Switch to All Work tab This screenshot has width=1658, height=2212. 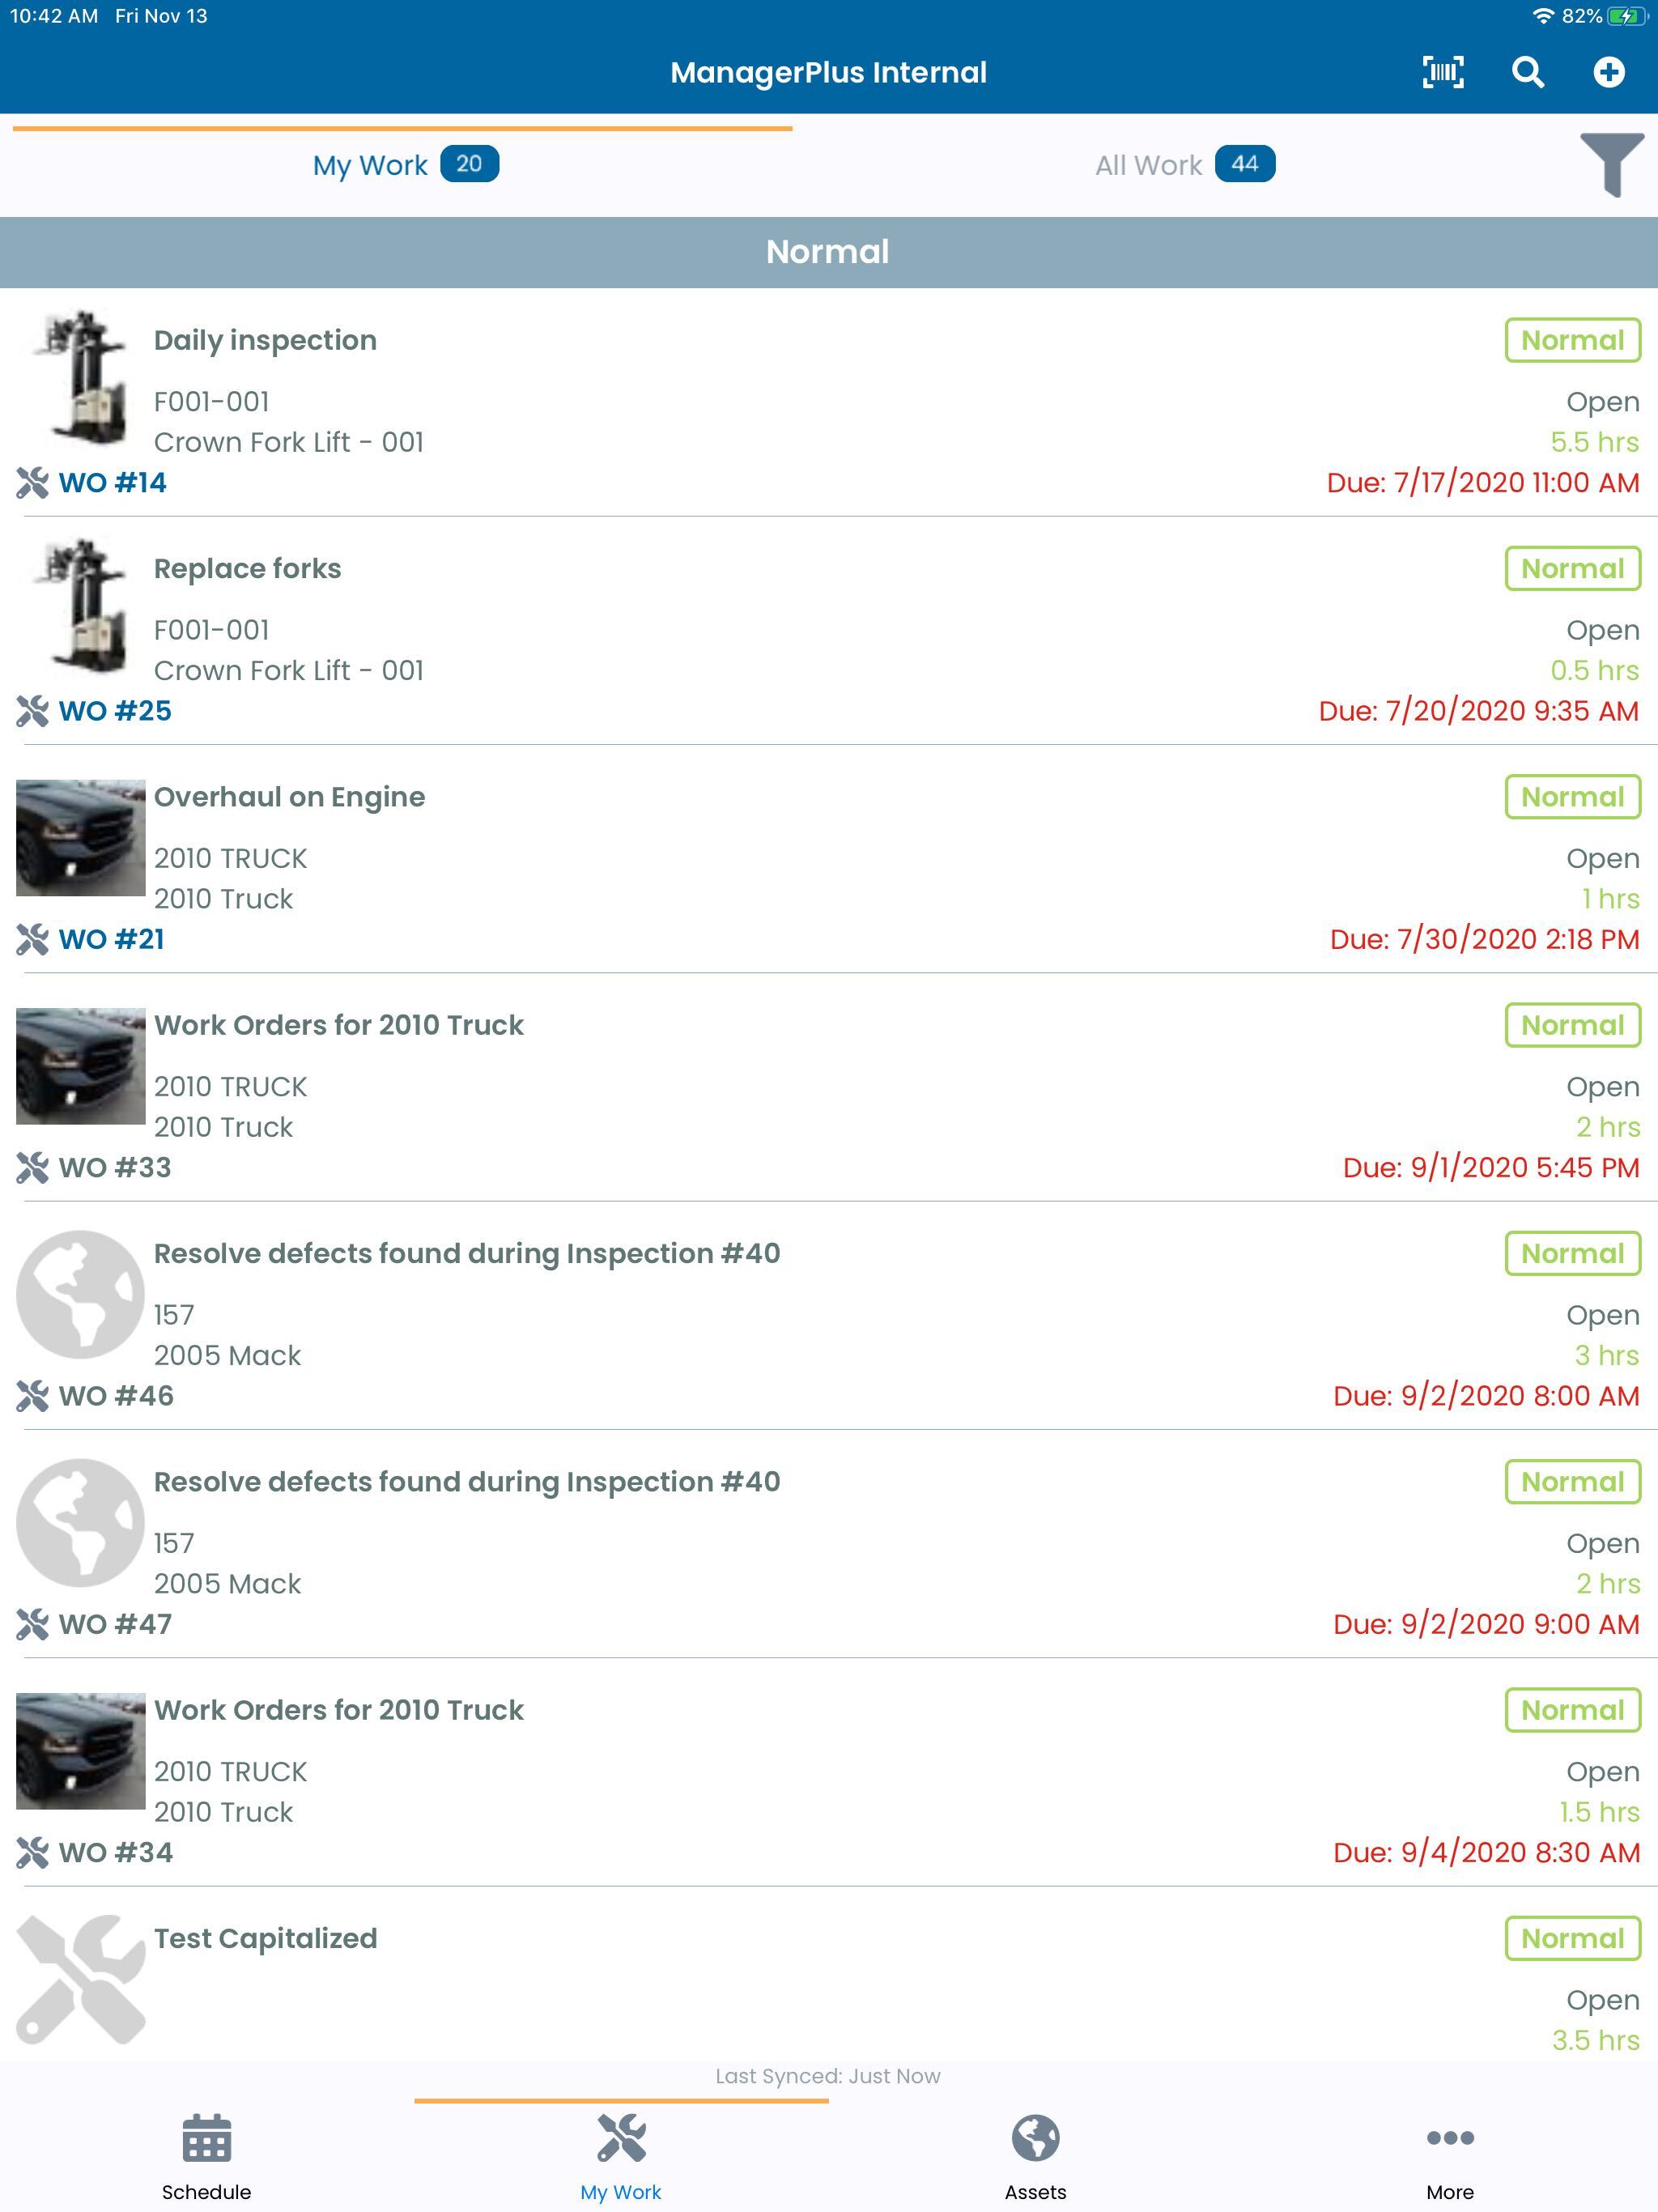[1184, 165]
